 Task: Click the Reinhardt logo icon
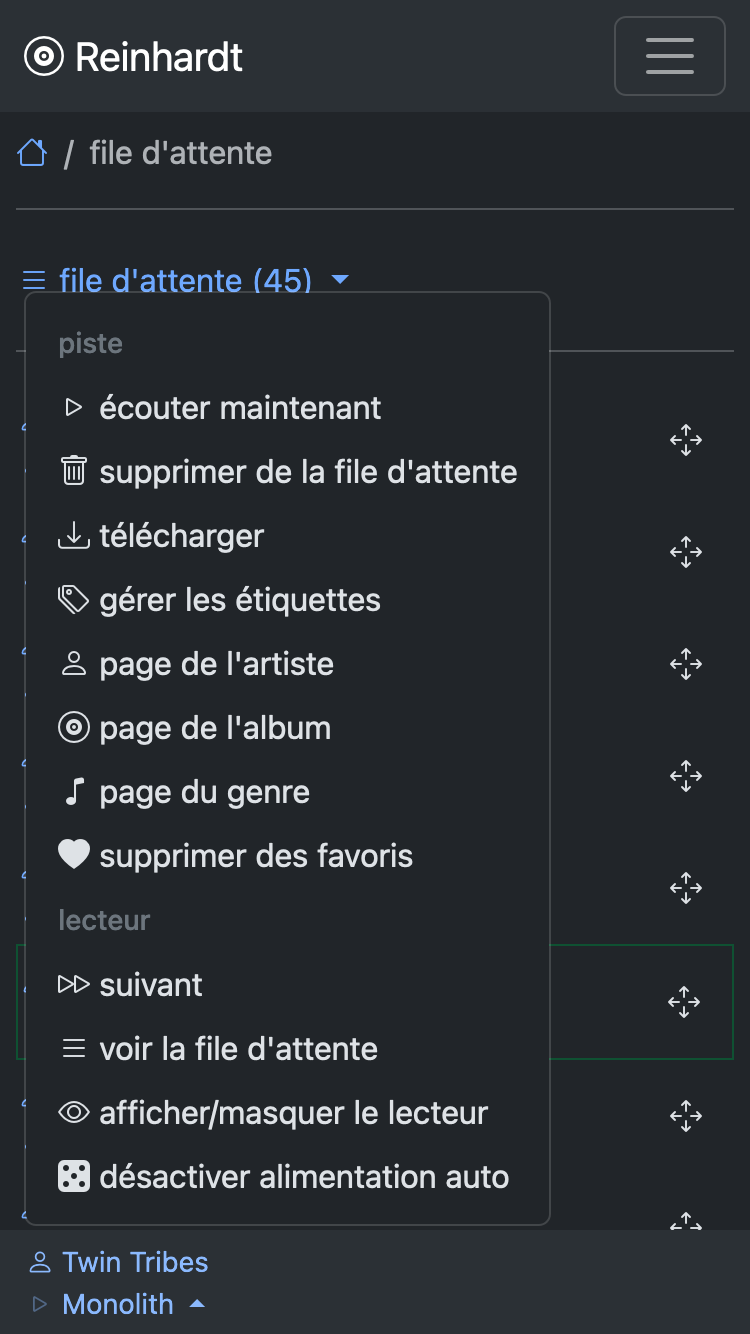[43, 57]
